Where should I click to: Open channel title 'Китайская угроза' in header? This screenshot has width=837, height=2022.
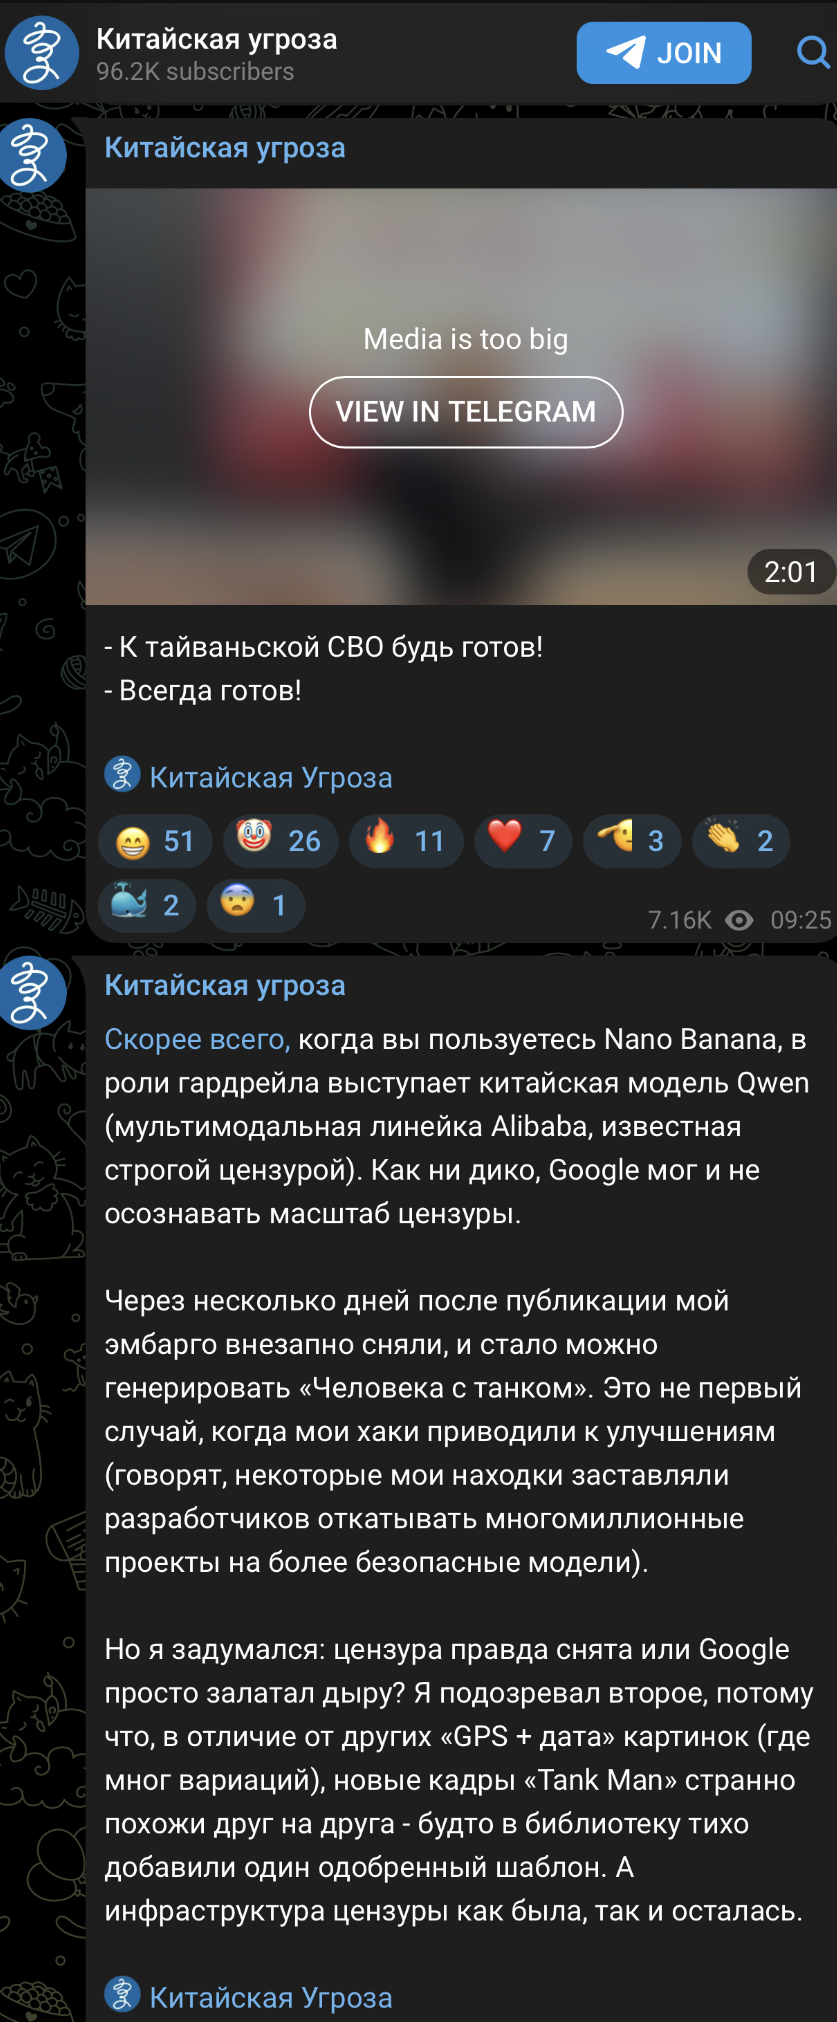(x=217, y=39)
